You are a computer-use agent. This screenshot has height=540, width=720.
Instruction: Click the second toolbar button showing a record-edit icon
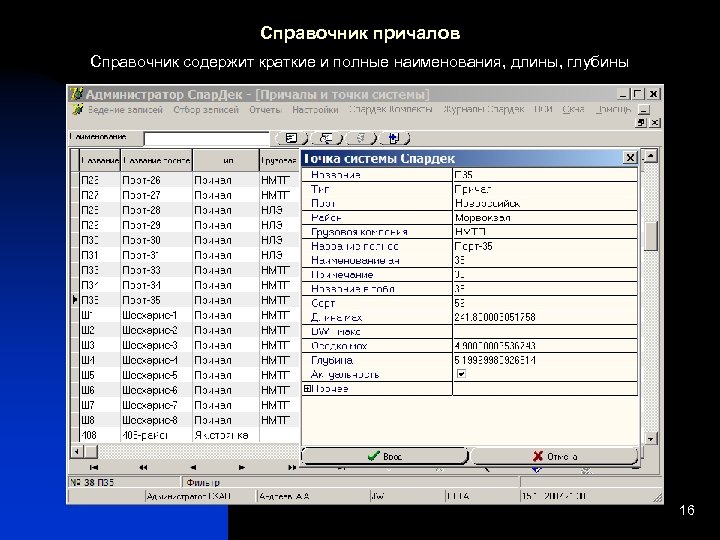(x=327, y=138)
